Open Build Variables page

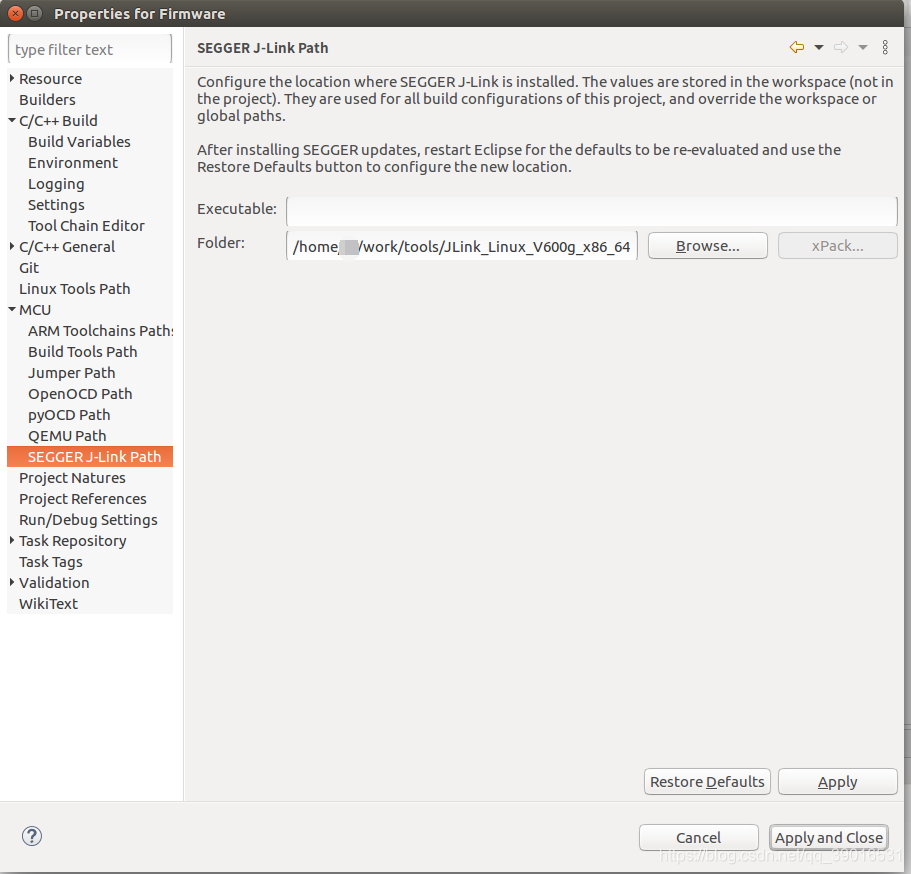(79, 142)
